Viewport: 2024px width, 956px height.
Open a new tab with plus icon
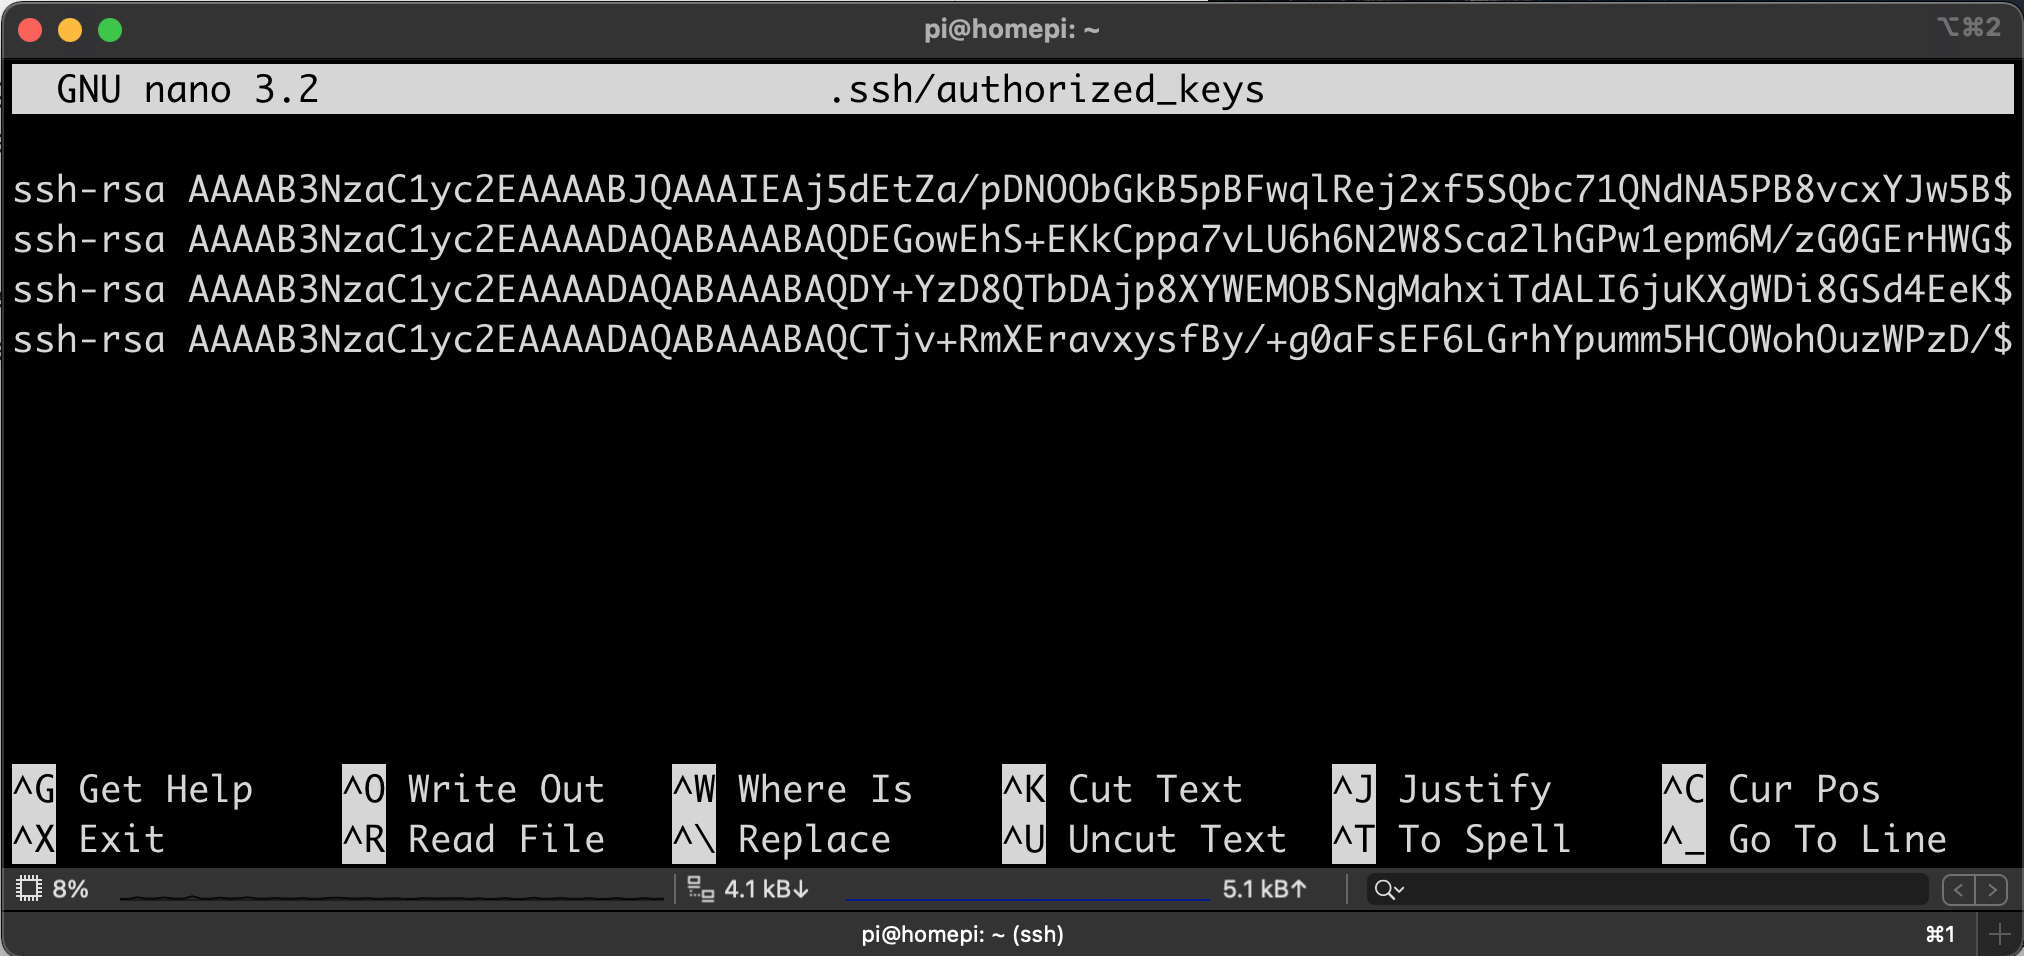click(x=2000, y=934)
